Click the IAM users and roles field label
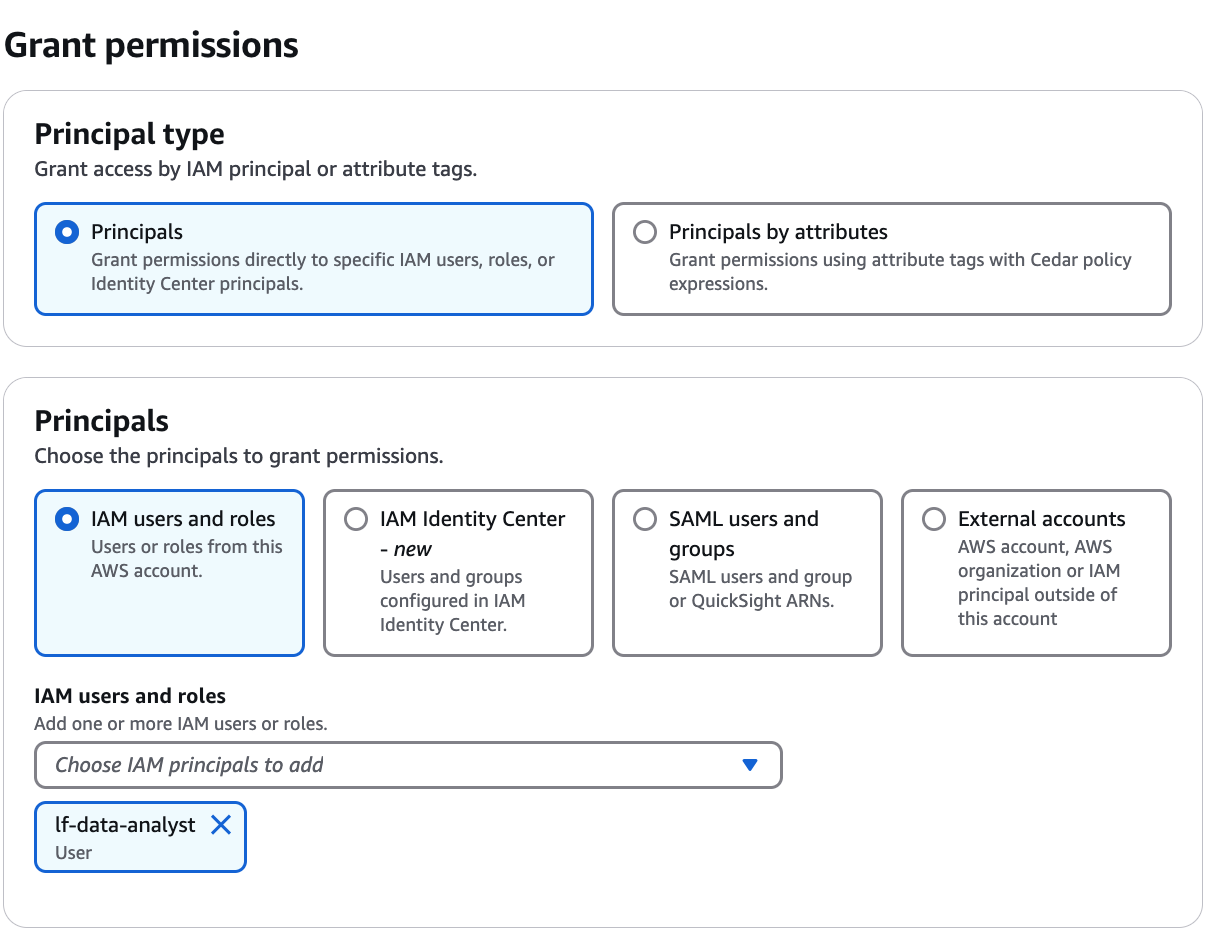 (x=130, y=696)
